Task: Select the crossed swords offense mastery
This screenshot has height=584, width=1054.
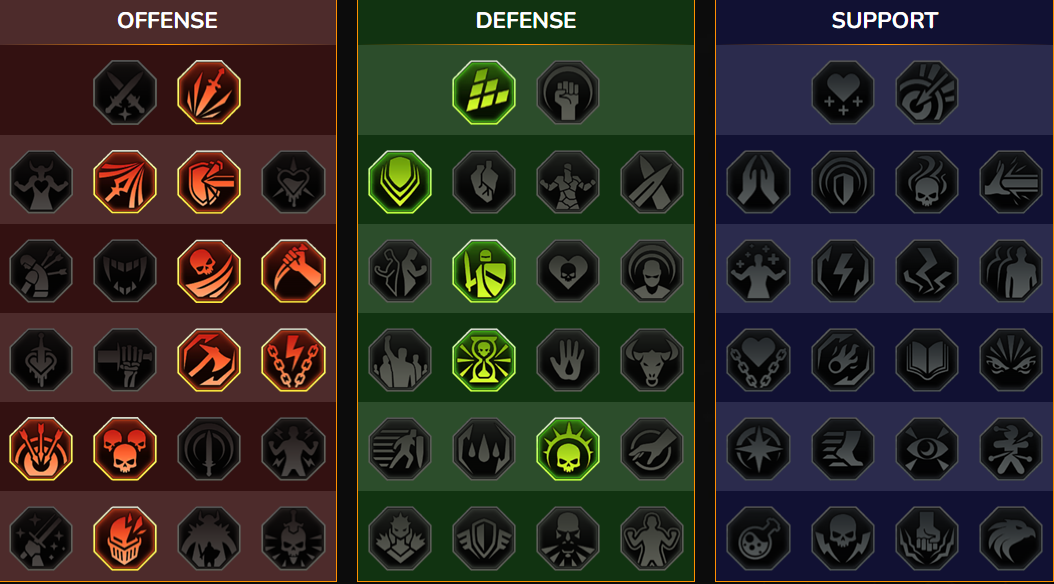Action: (125, 93)
